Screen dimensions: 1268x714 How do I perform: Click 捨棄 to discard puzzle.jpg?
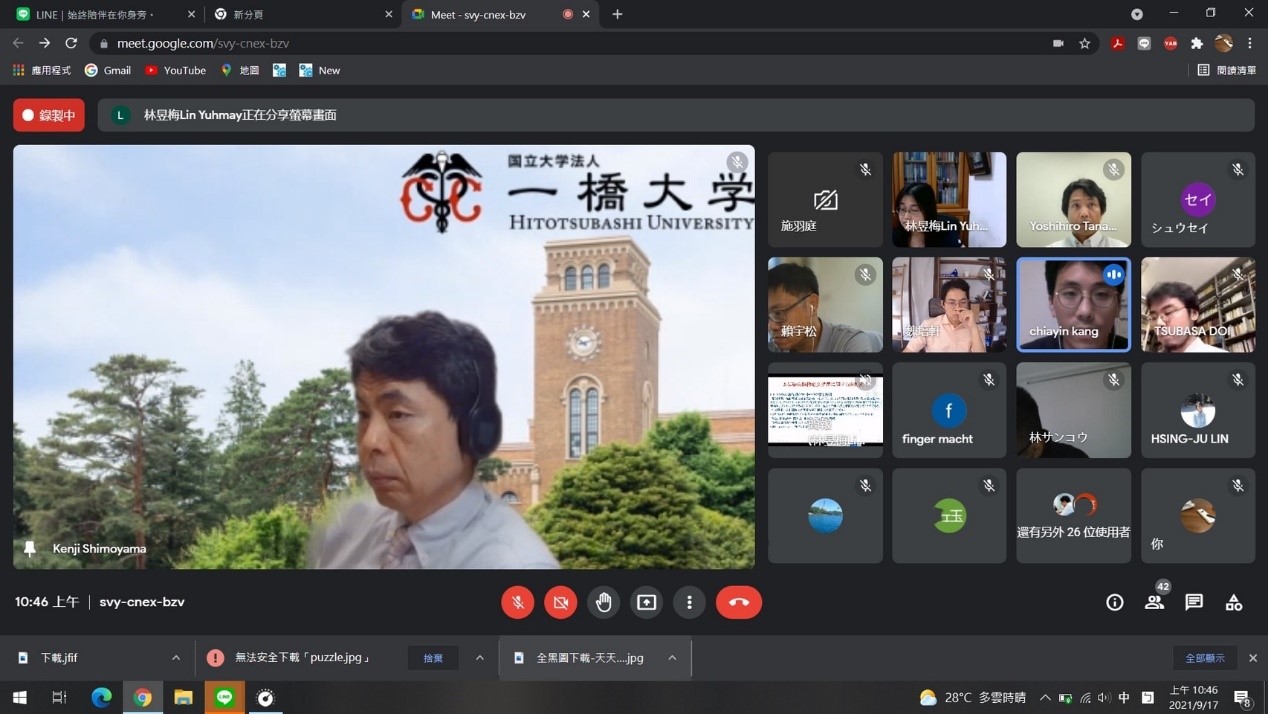[x=433, y=658]
